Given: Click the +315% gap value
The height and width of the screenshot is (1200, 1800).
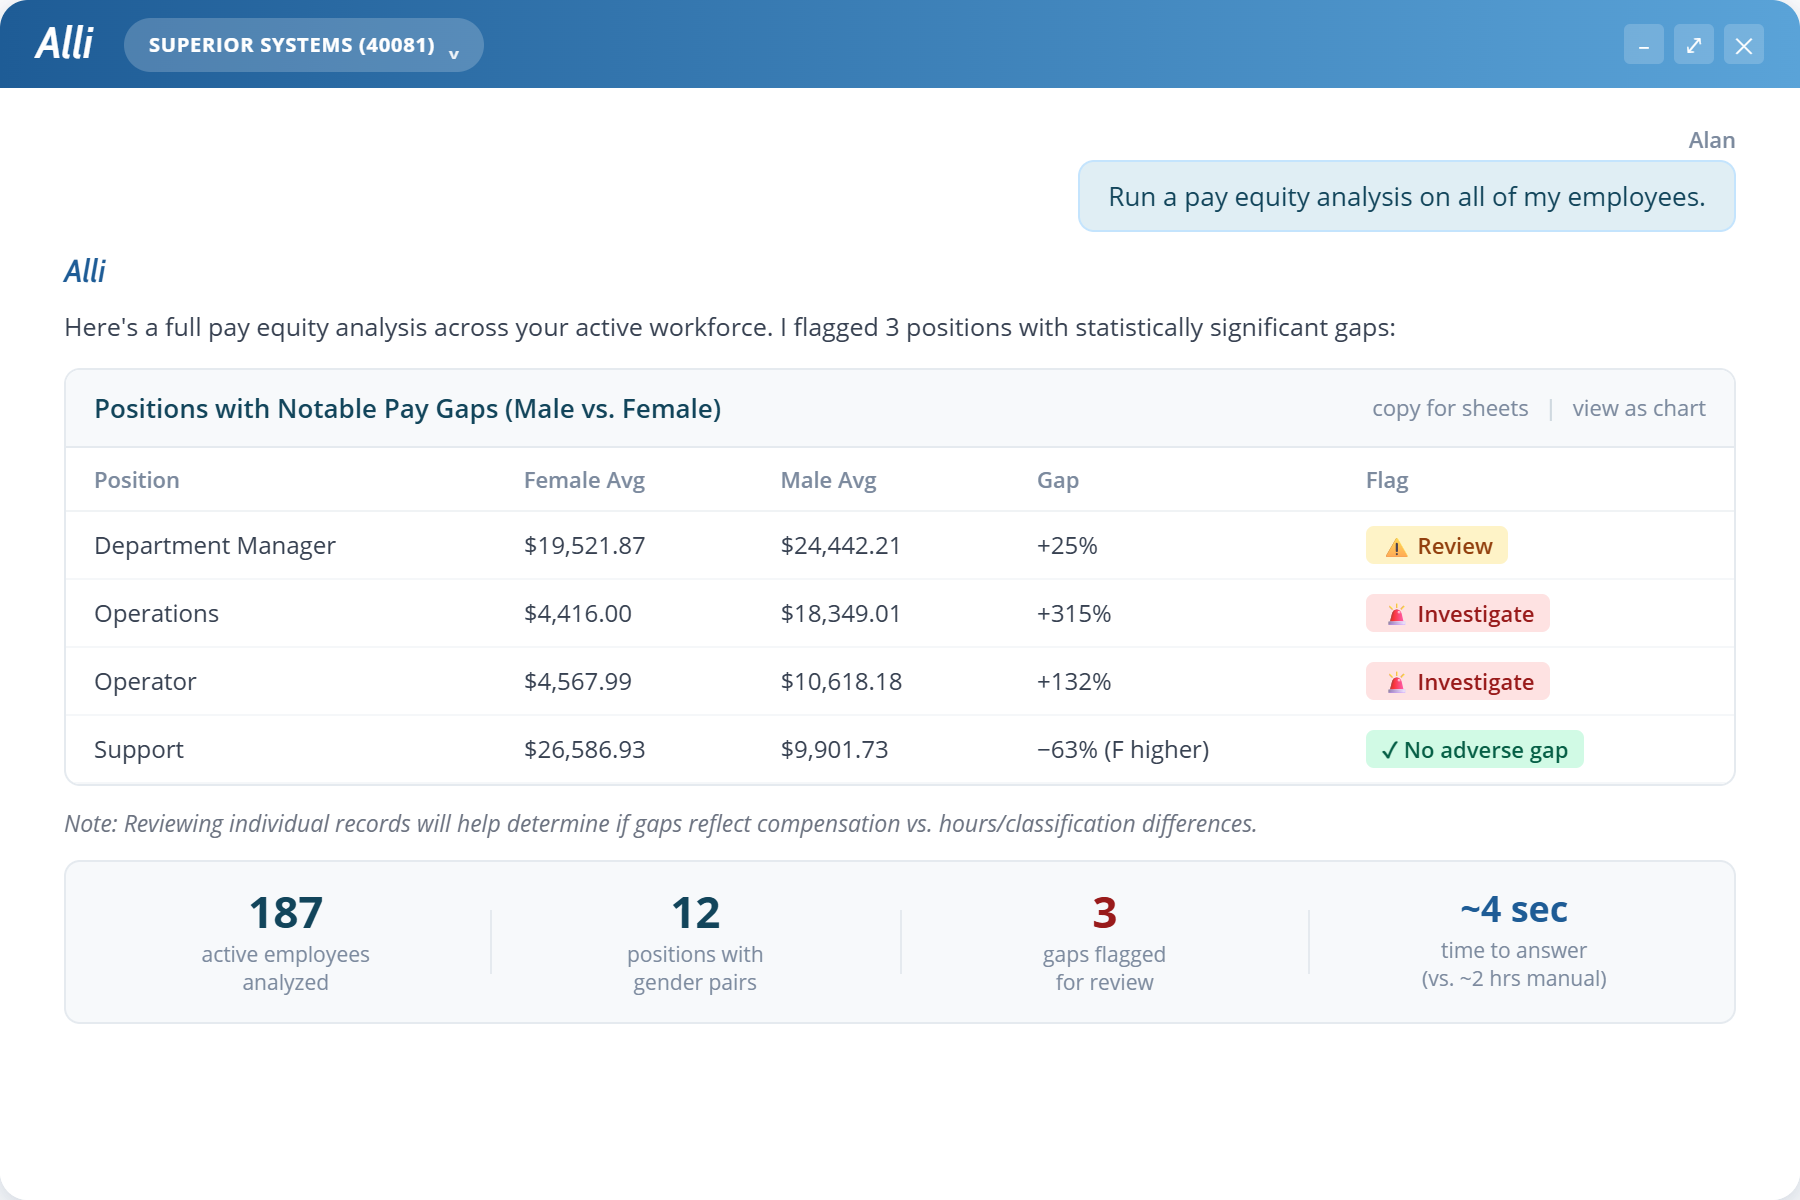Looking at the screenshot, I should click(1074, 613).
